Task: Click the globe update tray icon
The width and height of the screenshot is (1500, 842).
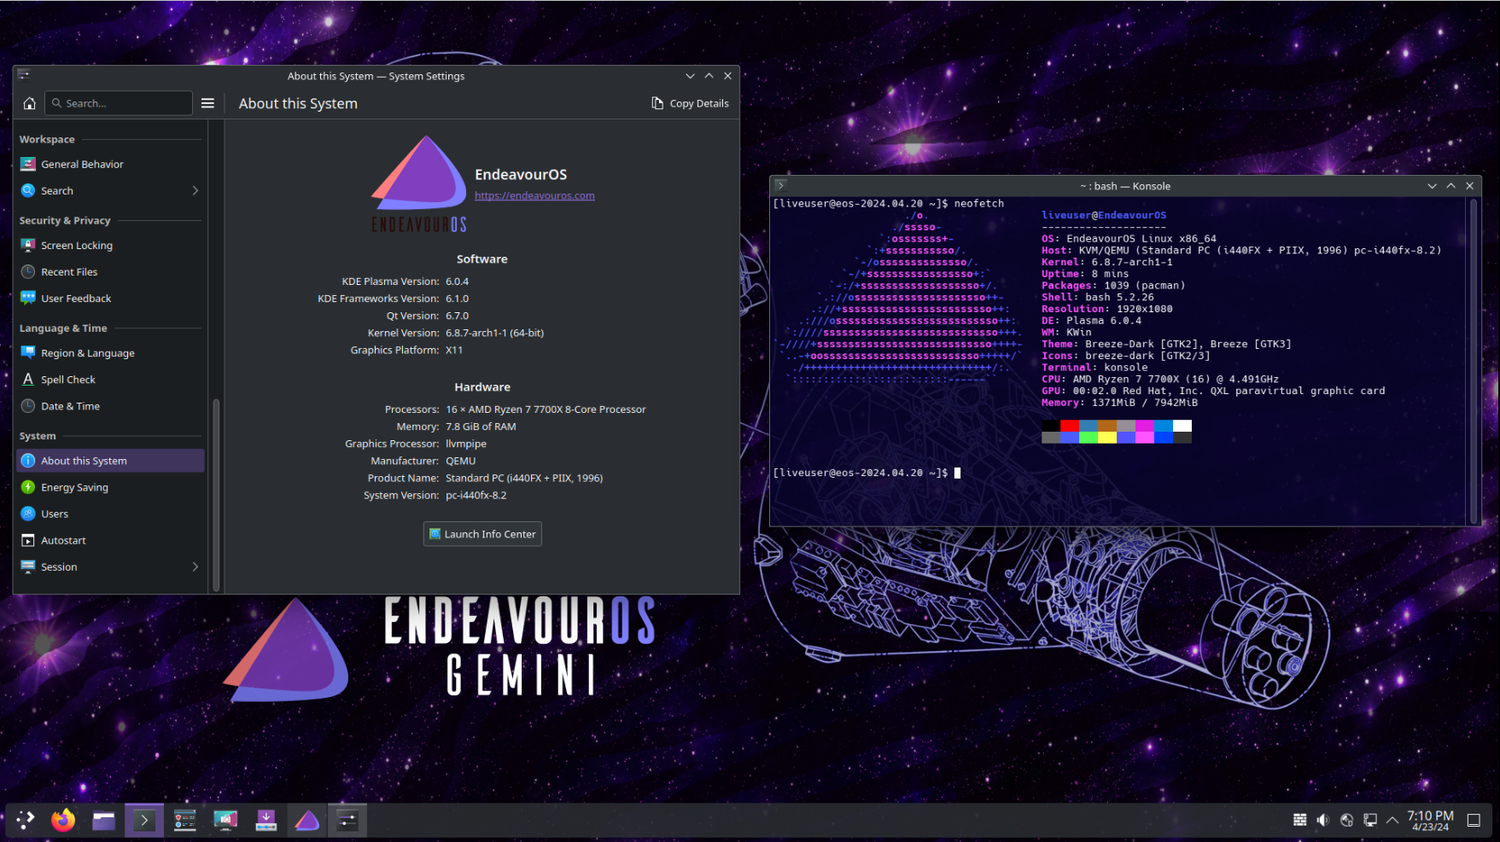Action: [x=1347, y=820]
